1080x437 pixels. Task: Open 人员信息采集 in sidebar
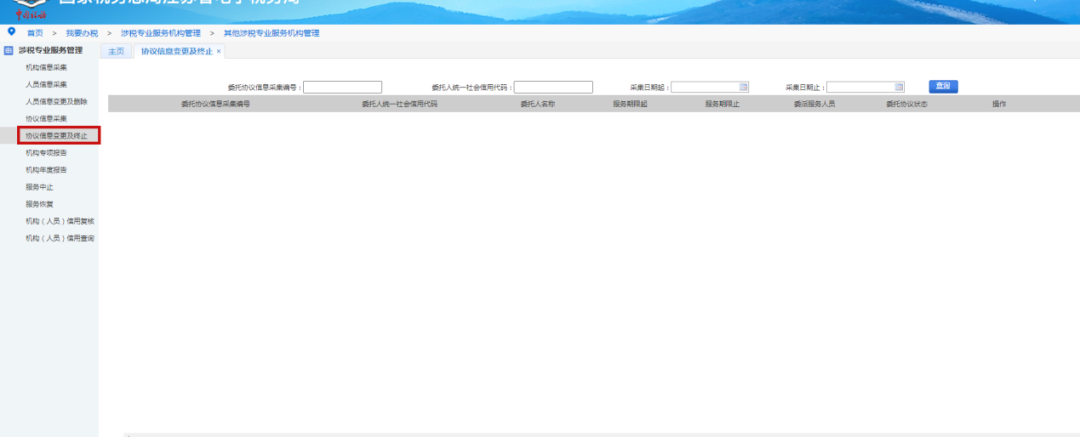pos(46,84)
